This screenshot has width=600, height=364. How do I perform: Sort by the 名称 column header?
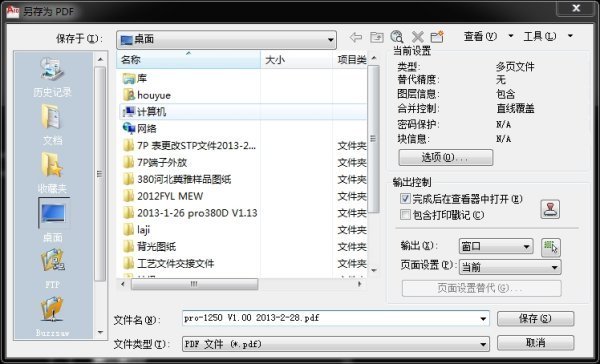click(189, 60)
